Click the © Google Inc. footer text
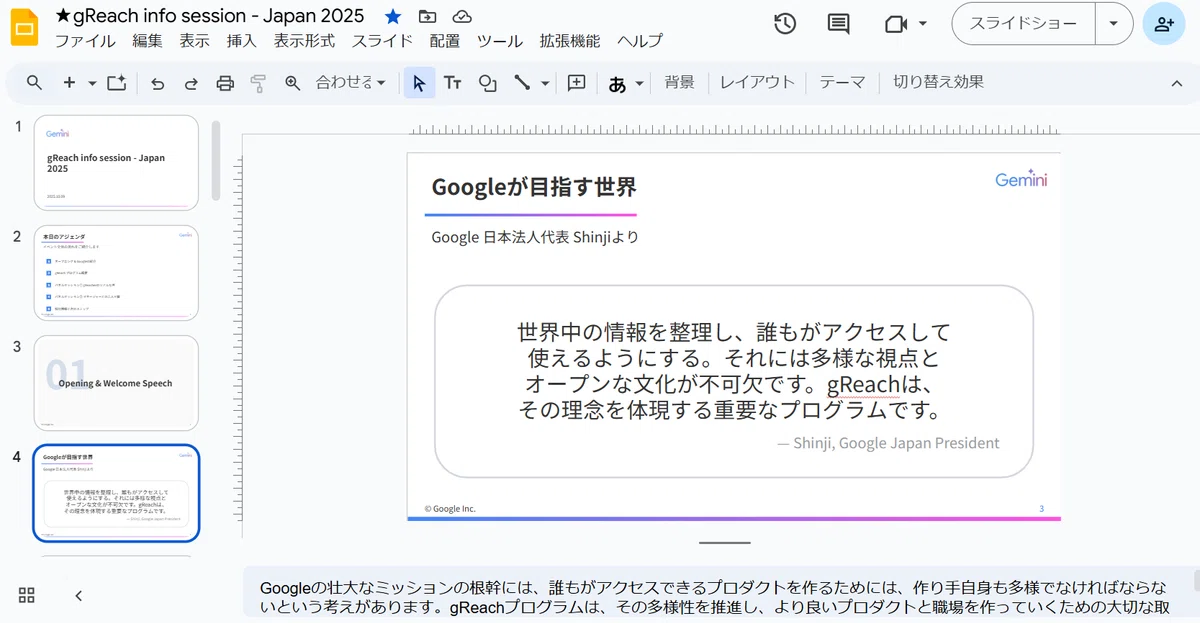Screen dimensions: 1200x623 point(450,508)
